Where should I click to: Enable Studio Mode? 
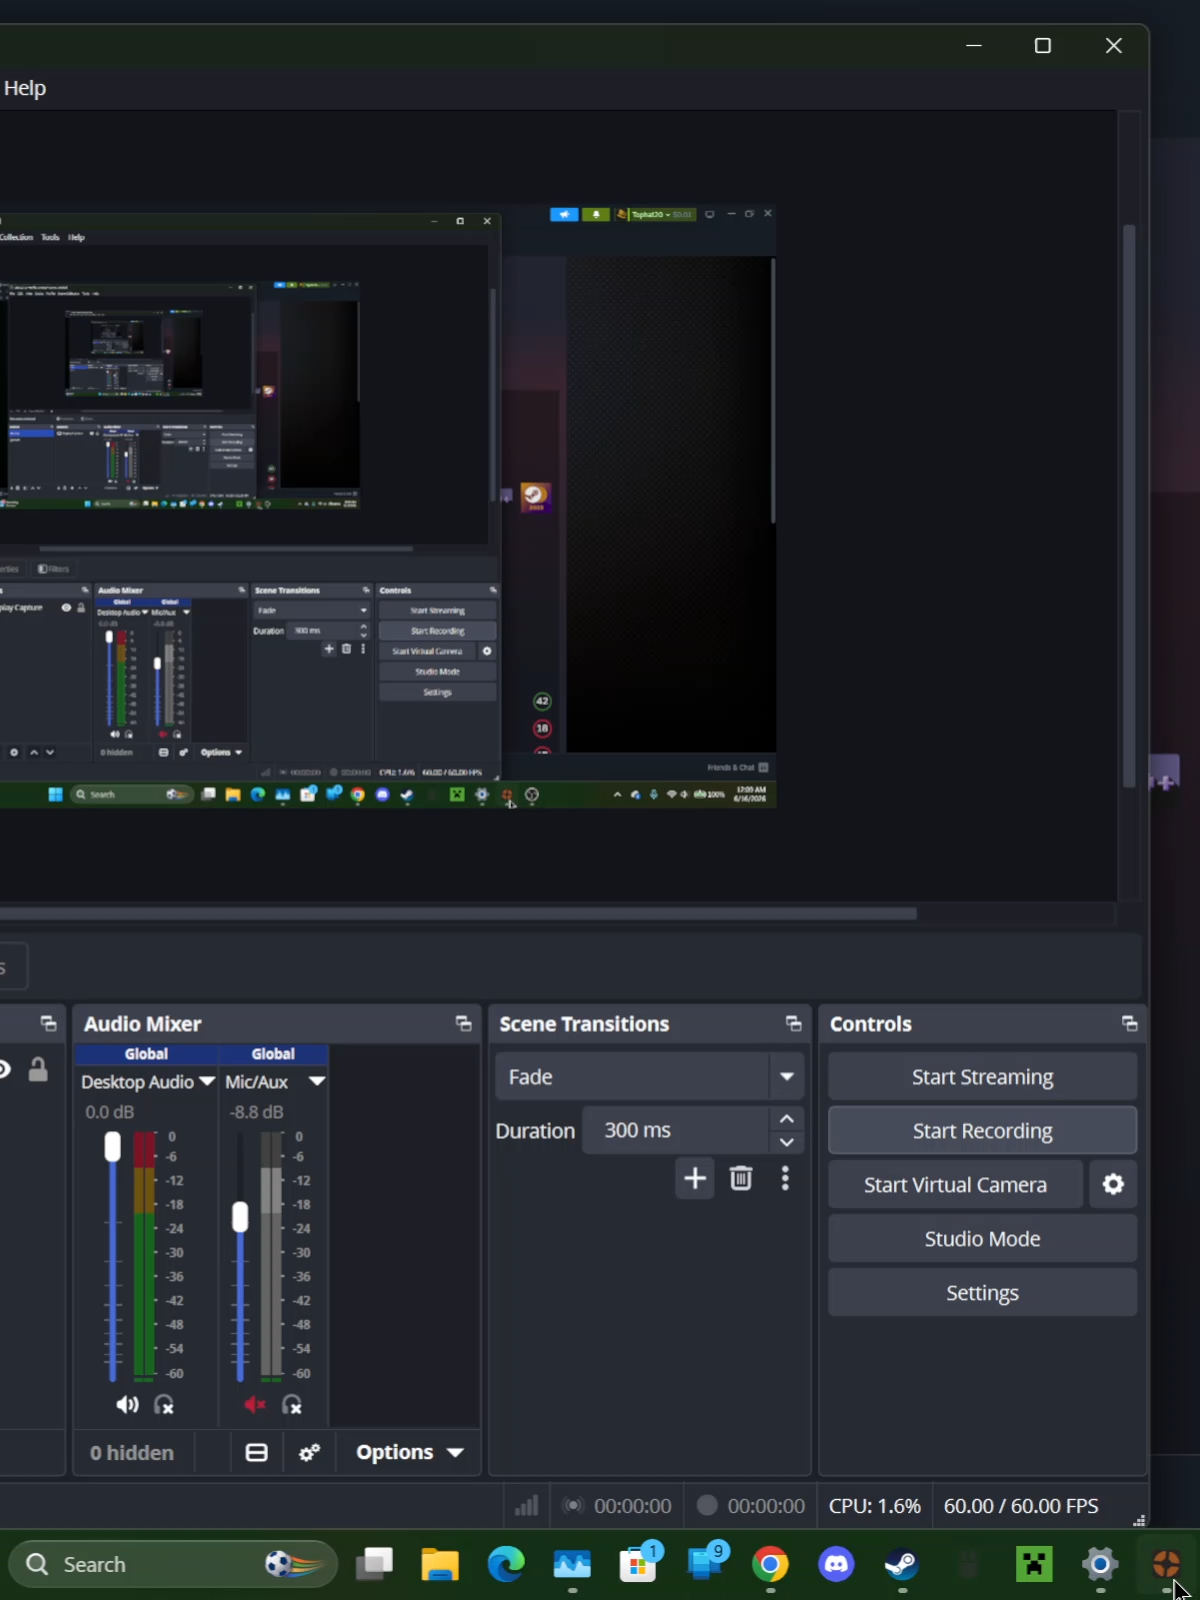click(x=982, y=1239)
